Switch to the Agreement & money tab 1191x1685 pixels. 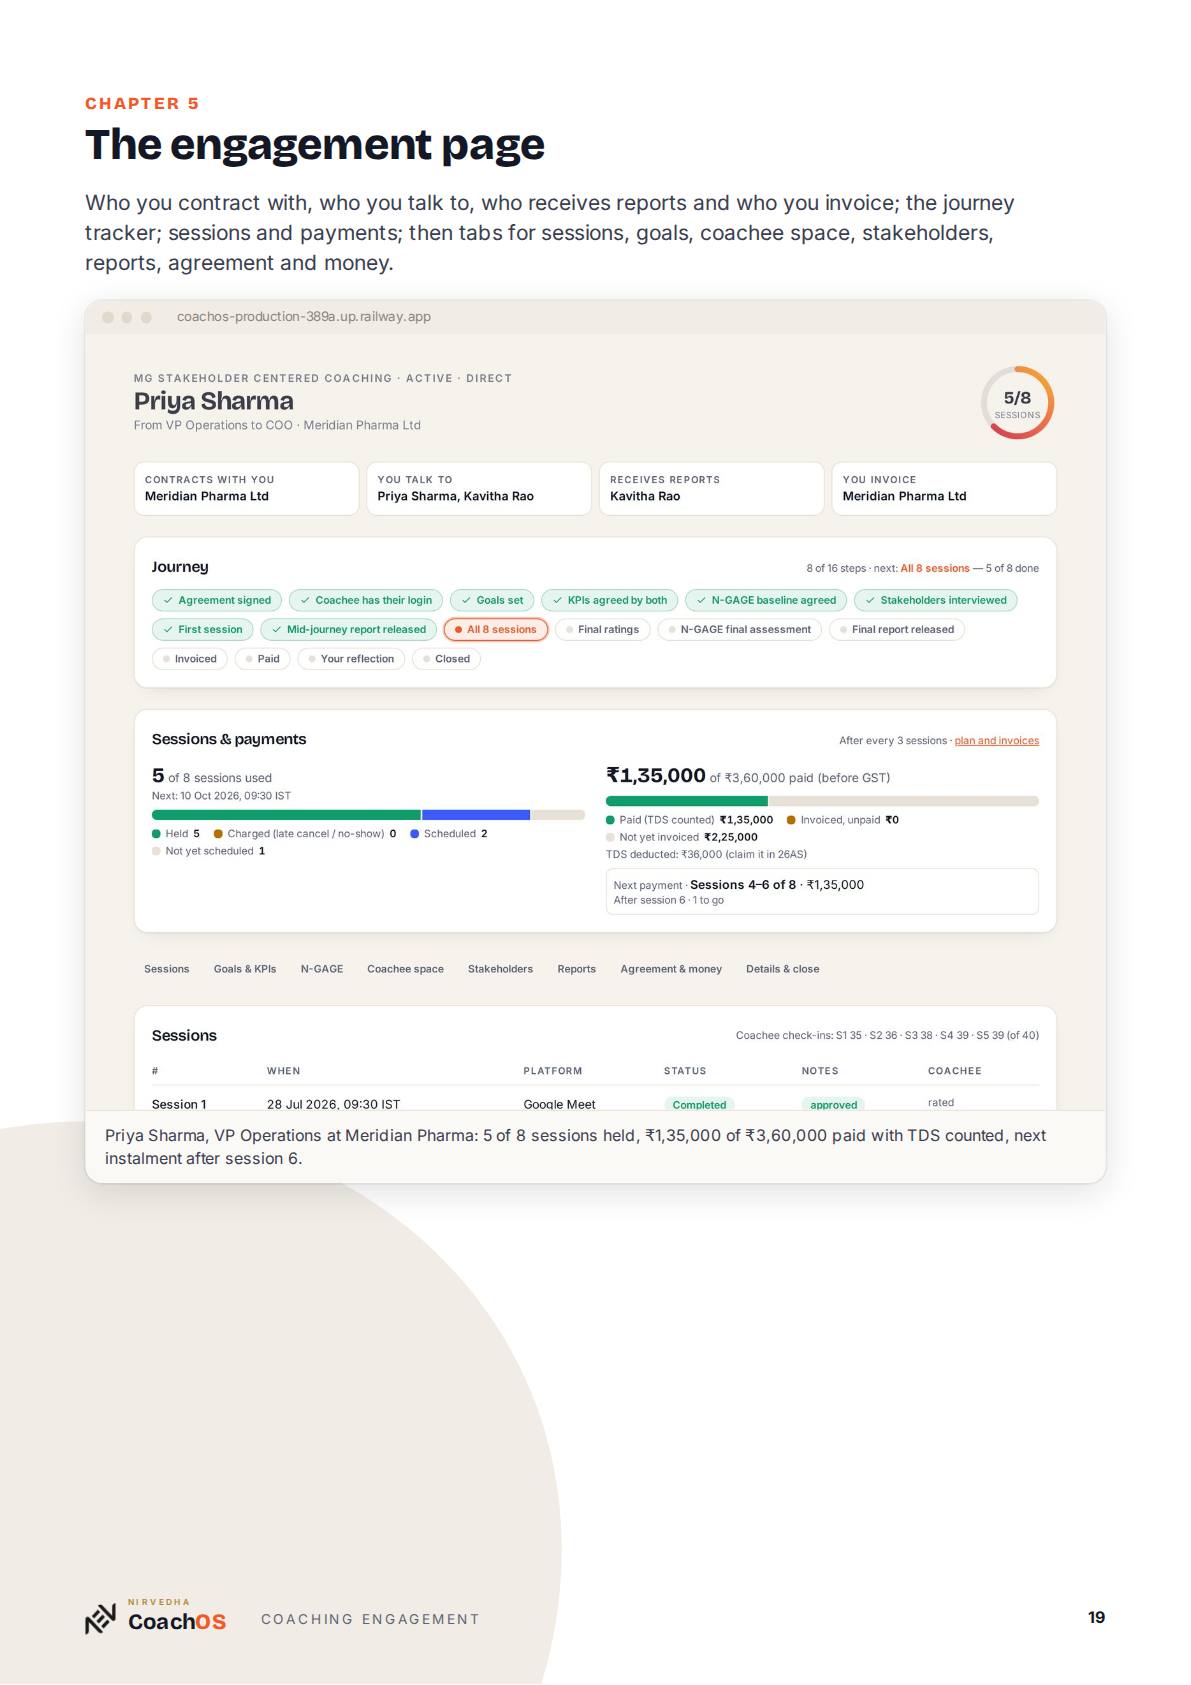coord(671,969)
